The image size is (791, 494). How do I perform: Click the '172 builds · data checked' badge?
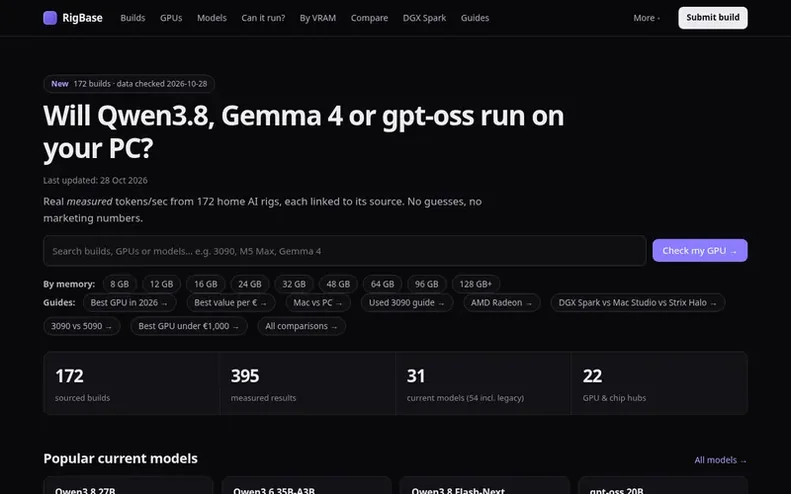129,84
